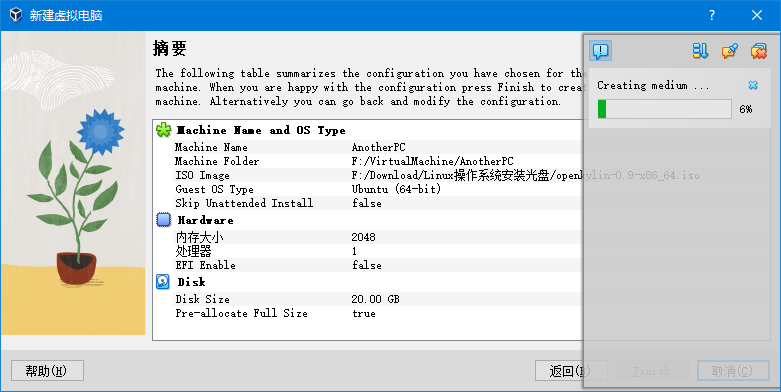Cancel the Creating medium progress
Viewport: 781px width, 392px height.
(753, 85)
